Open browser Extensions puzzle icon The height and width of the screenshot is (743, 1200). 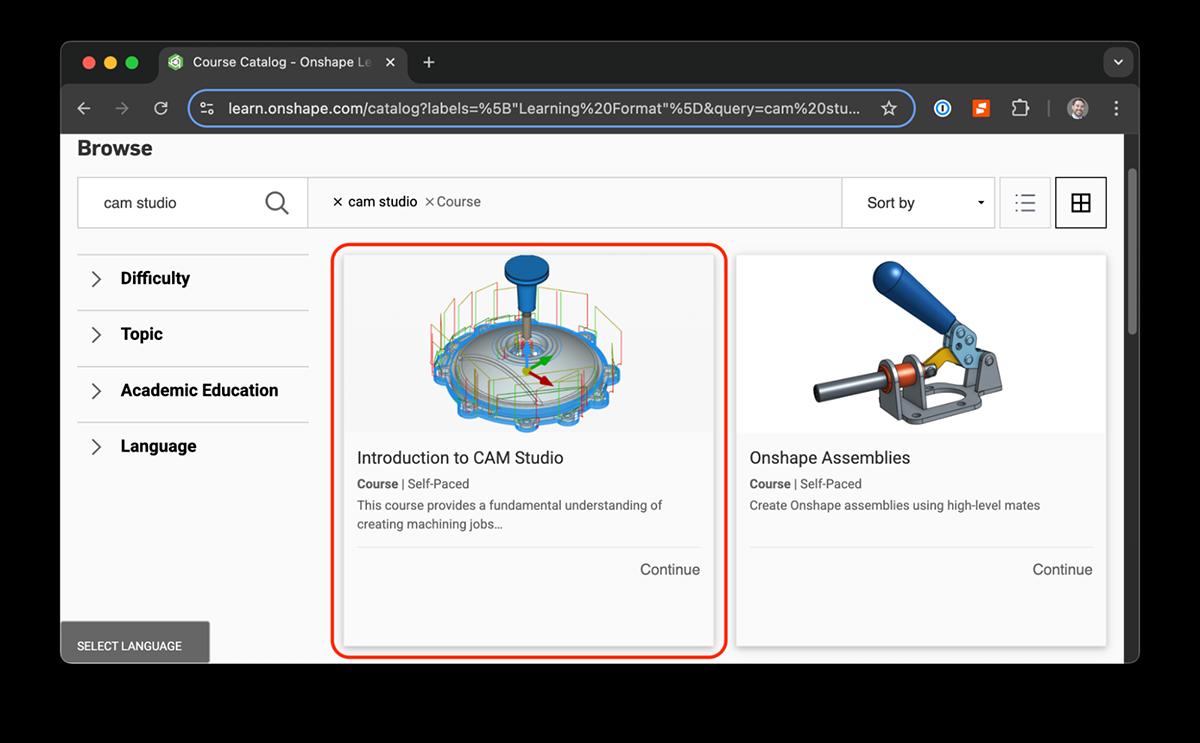(1020, 108)
